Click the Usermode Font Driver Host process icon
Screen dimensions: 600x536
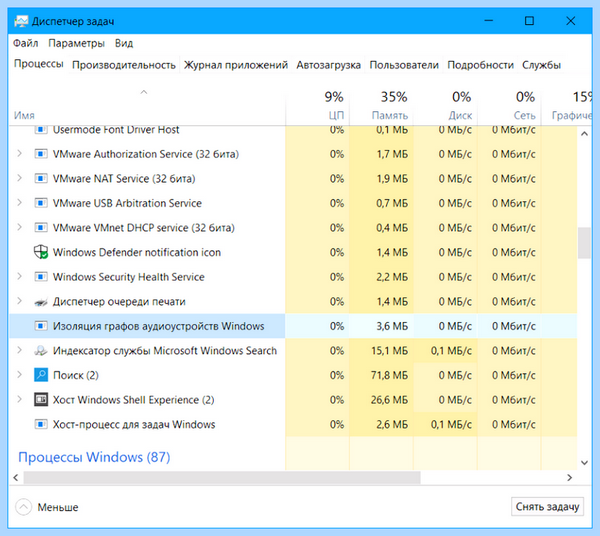[x=41, y=130]
